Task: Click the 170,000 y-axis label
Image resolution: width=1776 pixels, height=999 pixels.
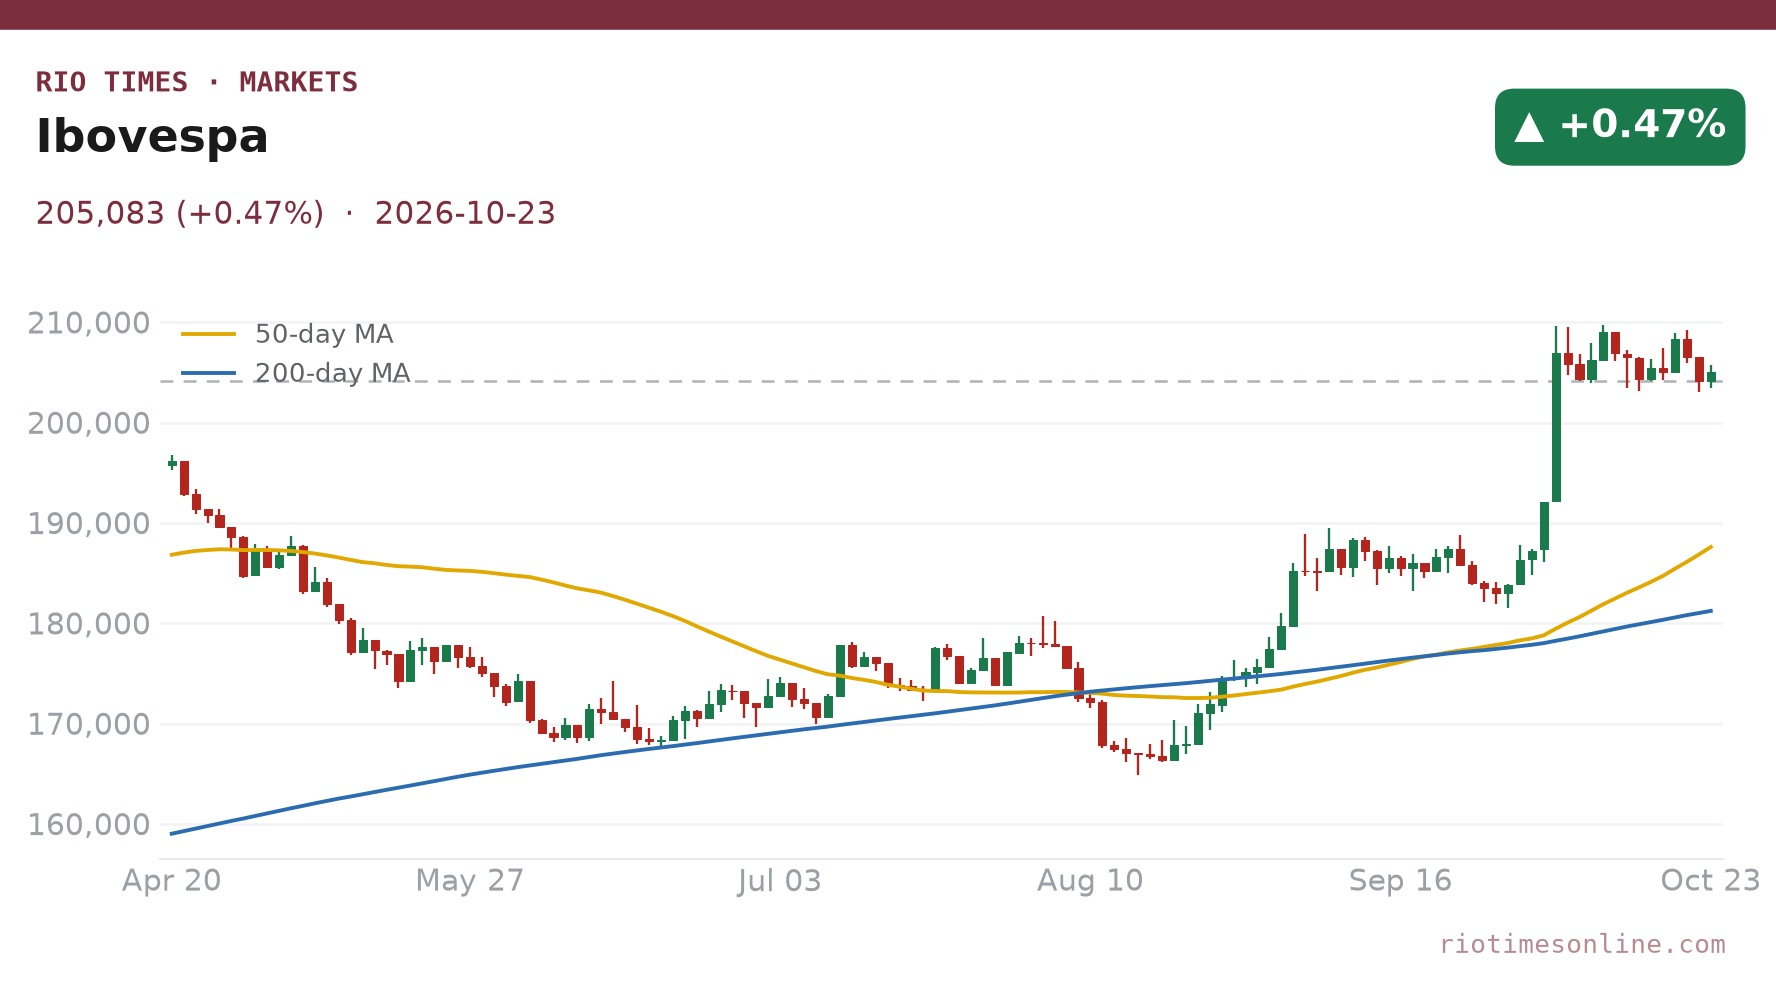Action: (x=88, y=724)
